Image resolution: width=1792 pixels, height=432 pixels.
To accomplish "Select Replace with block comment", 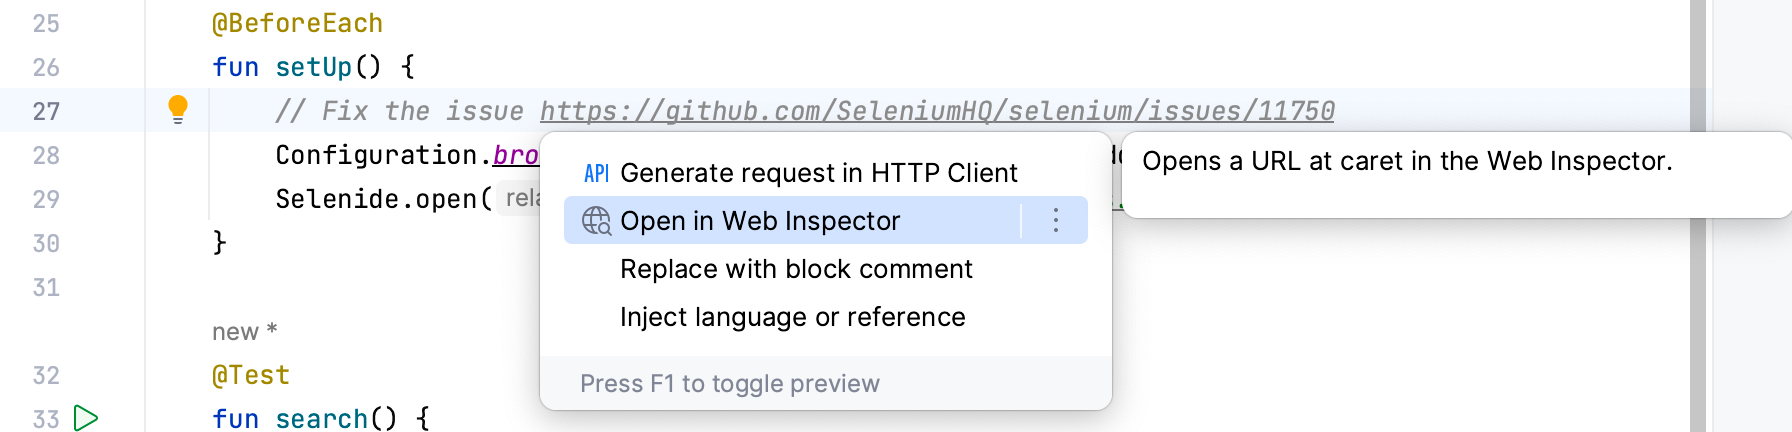I will point(796,269).
